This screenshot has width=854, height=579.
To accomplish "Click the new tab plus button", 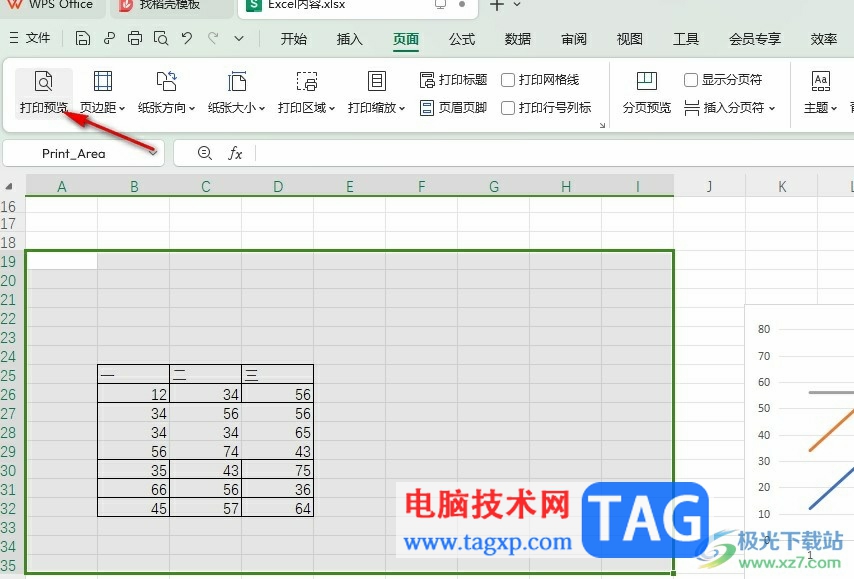I will [496, 5].
